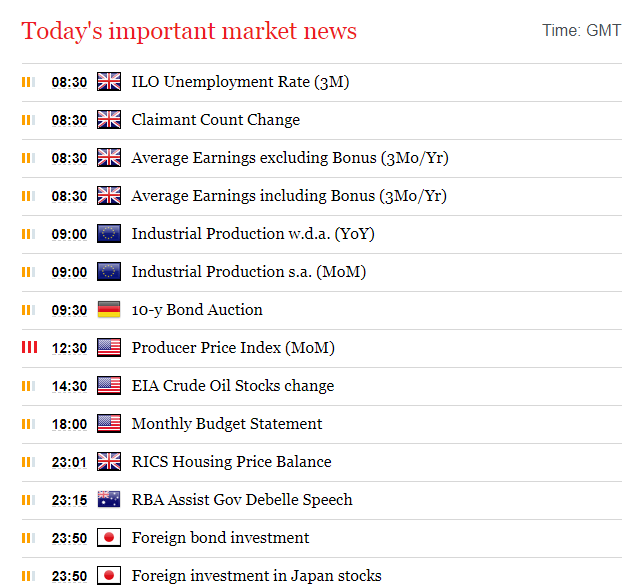Viewport: 639px width, 586px height.
Task: Click the 23:15 time on the RBA speech row
Action: [69, 500]
